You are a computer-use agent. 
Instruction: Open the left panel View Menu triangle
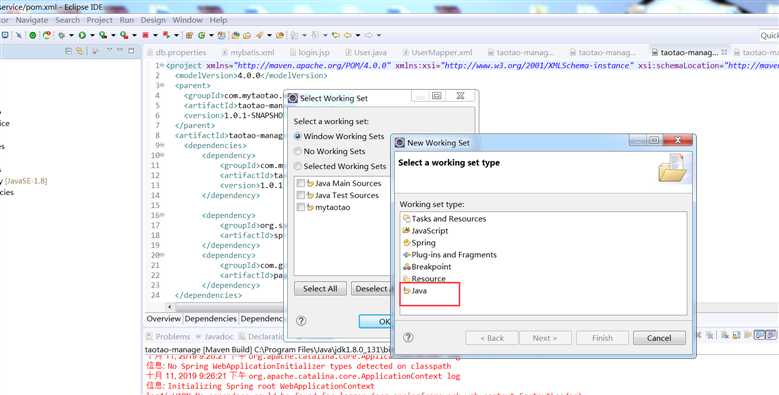tap(109, 51)
